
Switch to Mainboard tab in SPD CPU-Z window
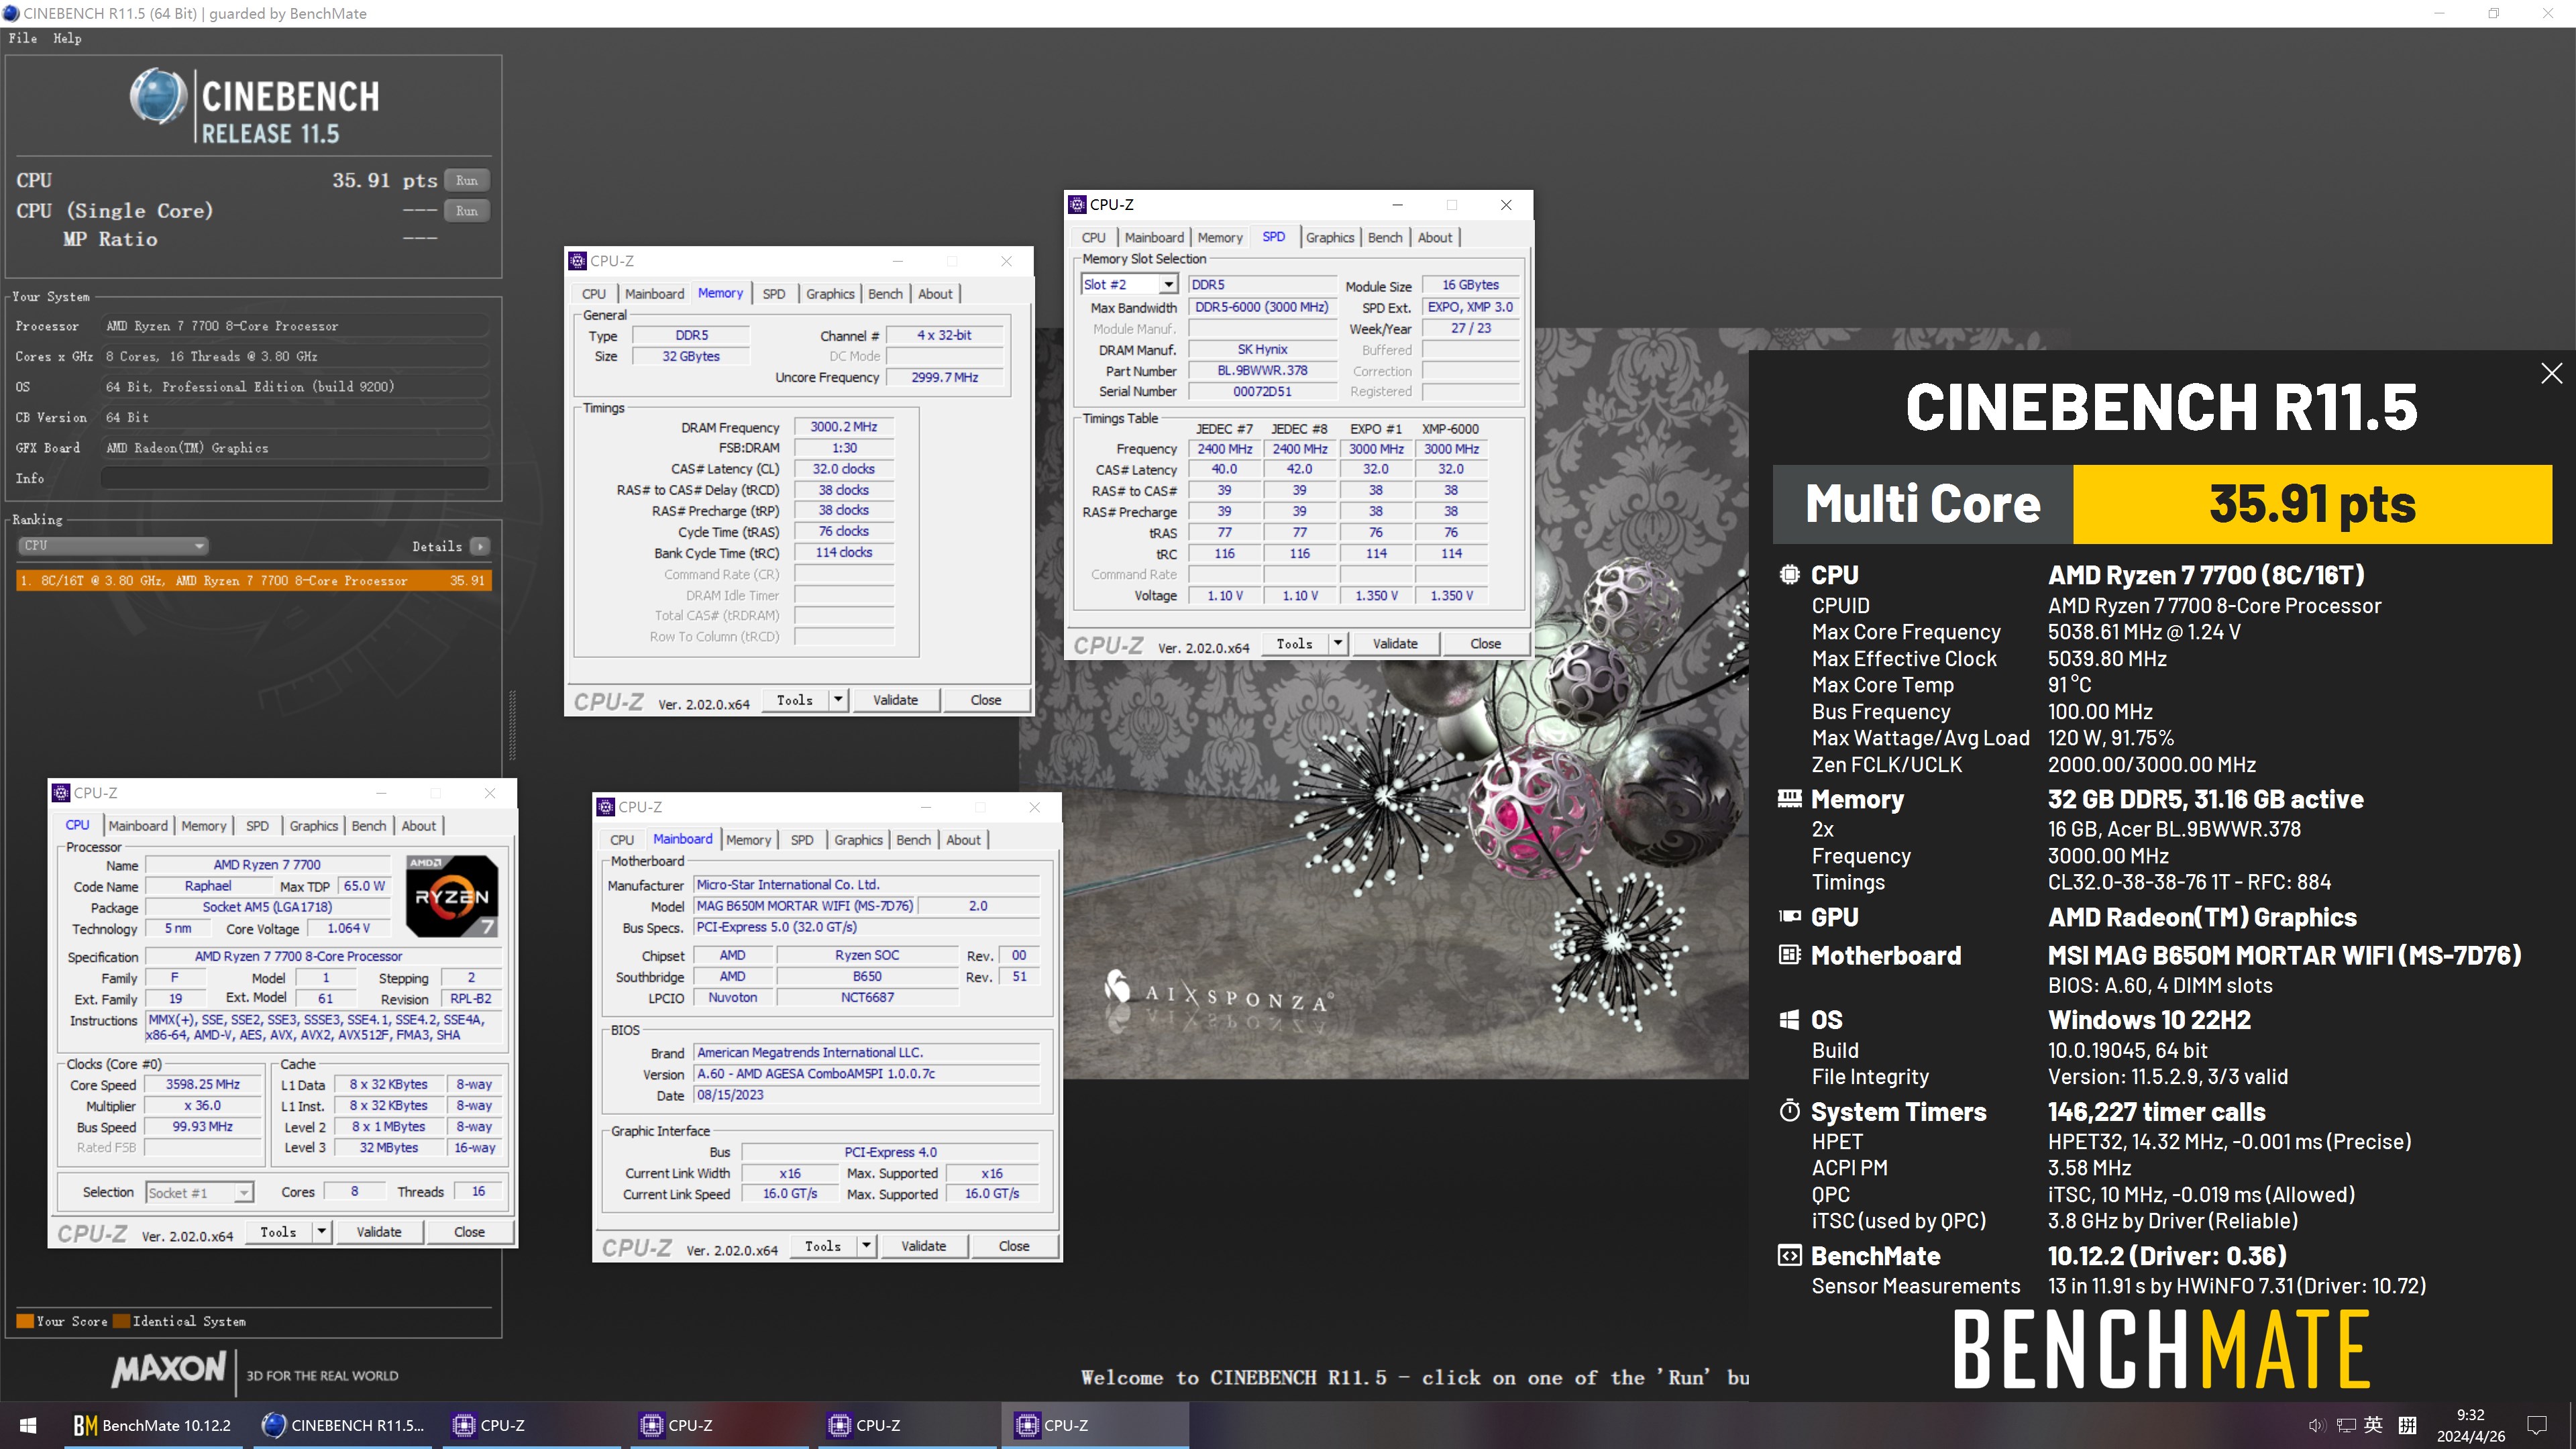[1154, 238]
